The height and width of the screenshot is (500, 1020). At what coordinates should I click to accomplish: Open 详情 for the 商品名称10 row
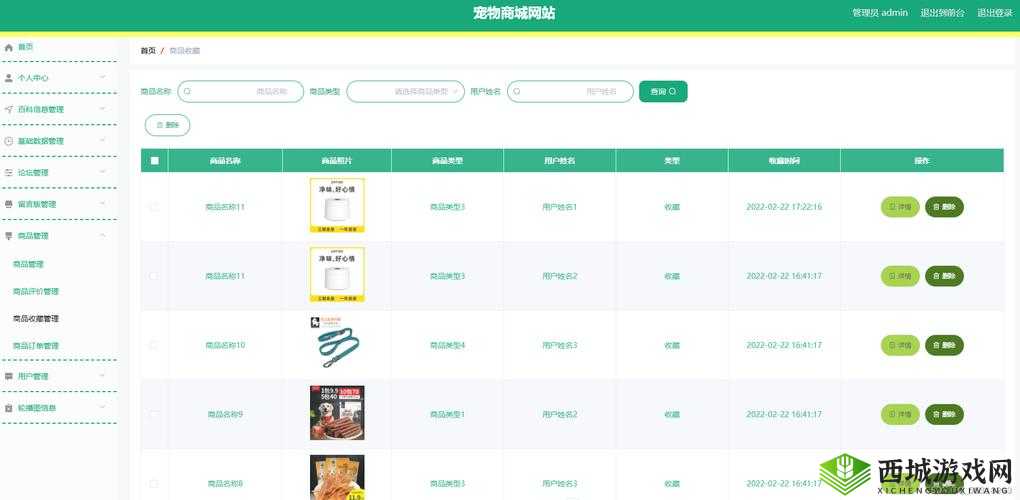[900, 345]
